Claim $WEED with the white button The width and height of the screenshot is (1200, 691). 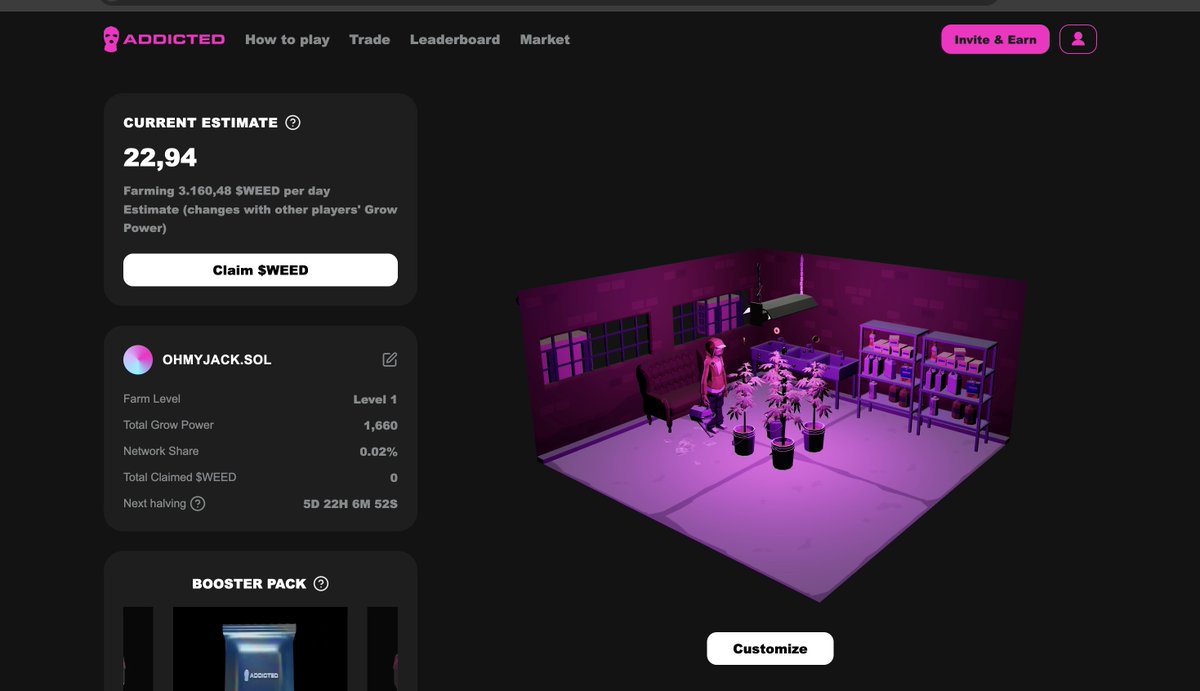click(260, 270)
